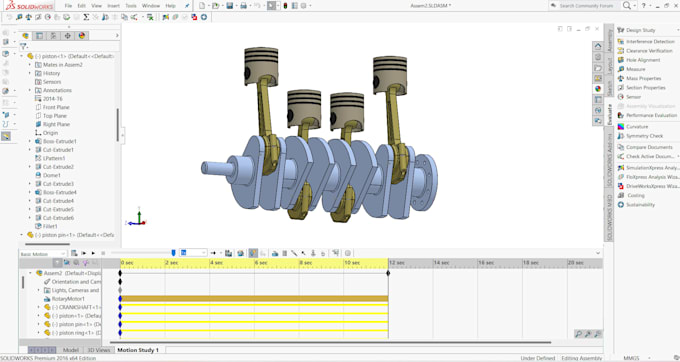Image resolution: width=680 pixels, height=362 pixels.
Task: Select the Curvature display tool
Action: (x=633, y=127)
